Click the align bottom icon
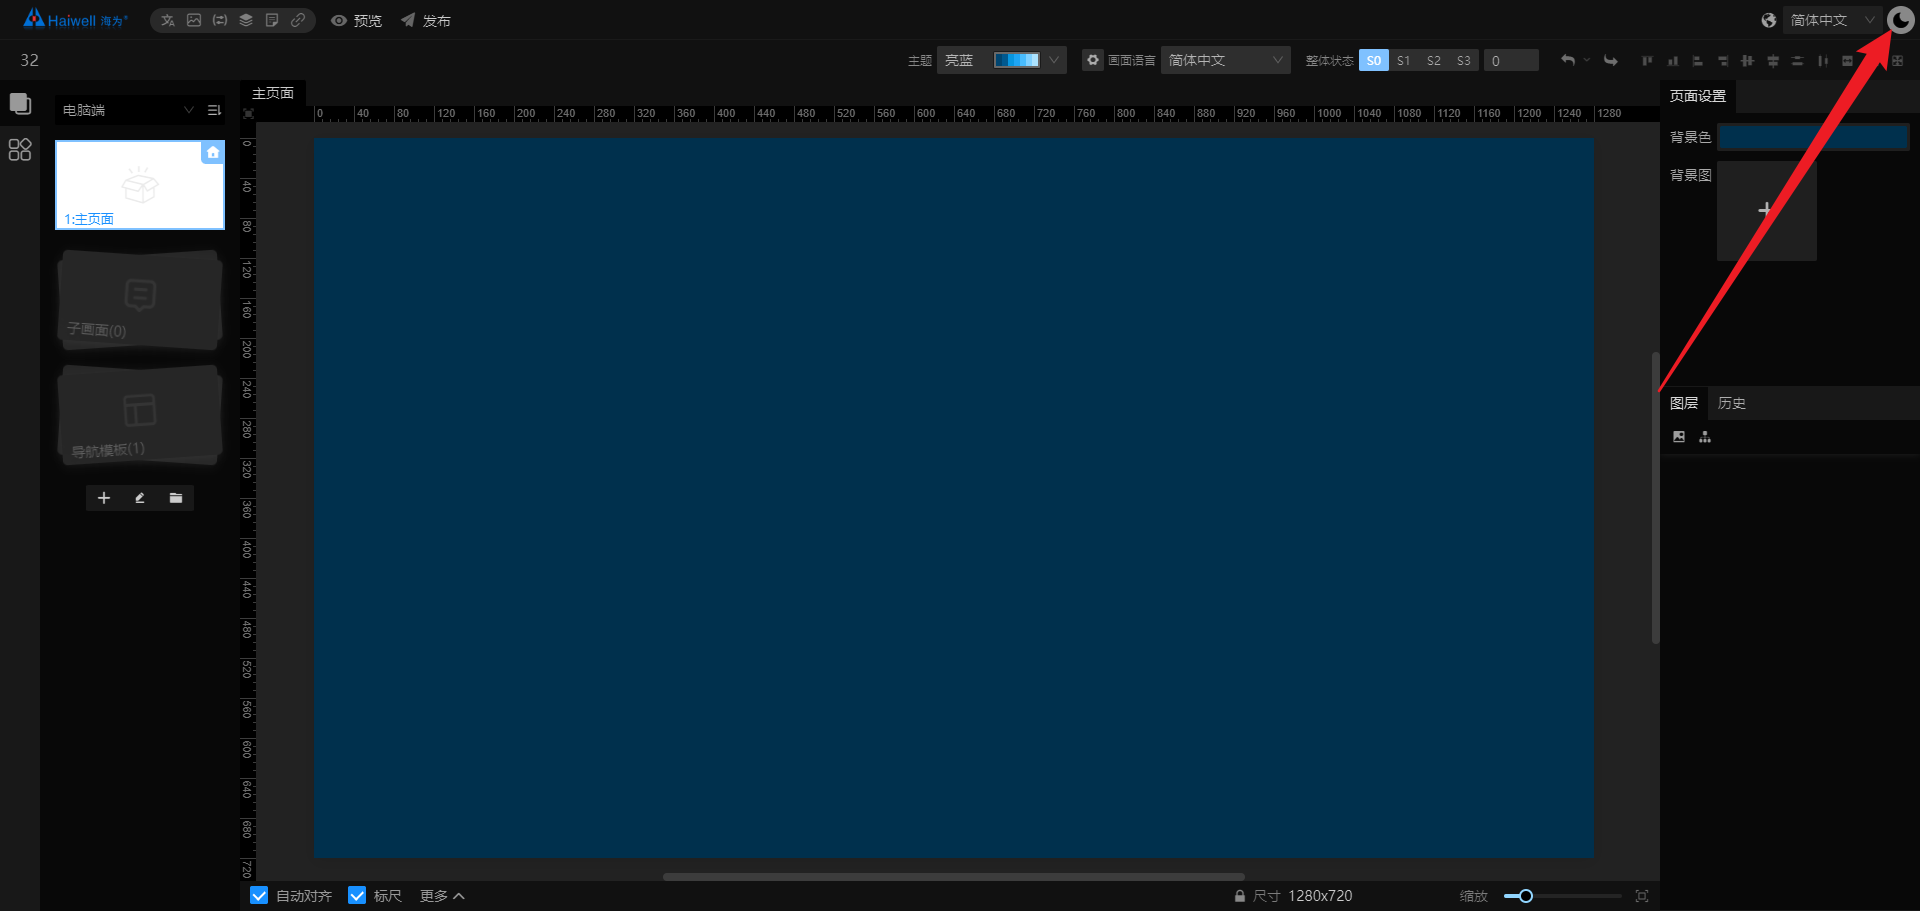Image resolution: width=1920 pixels, height=911 pixels. tap(1672, 61)
